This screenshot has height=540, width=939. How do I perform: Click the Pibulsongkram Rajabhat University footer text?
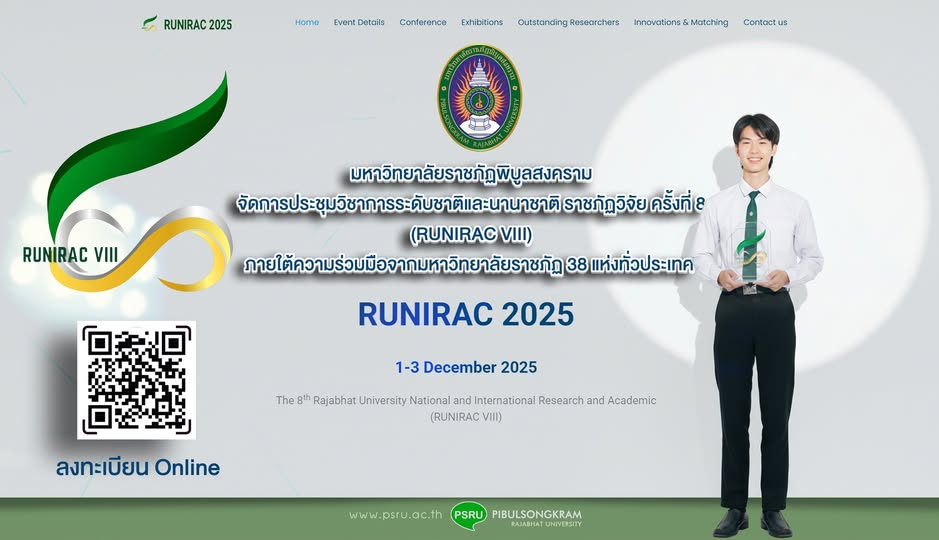tap(536, 516)
